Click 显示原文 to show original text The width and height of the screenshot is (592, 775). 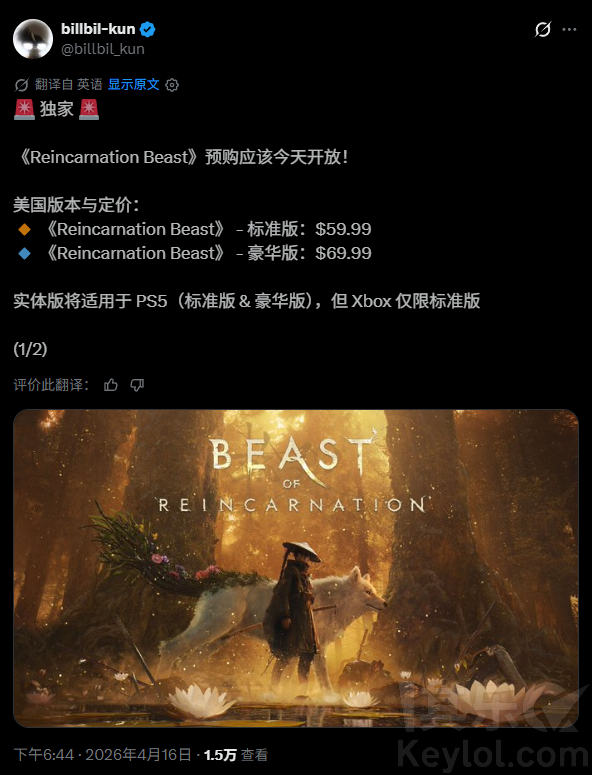tap(133, 85)
